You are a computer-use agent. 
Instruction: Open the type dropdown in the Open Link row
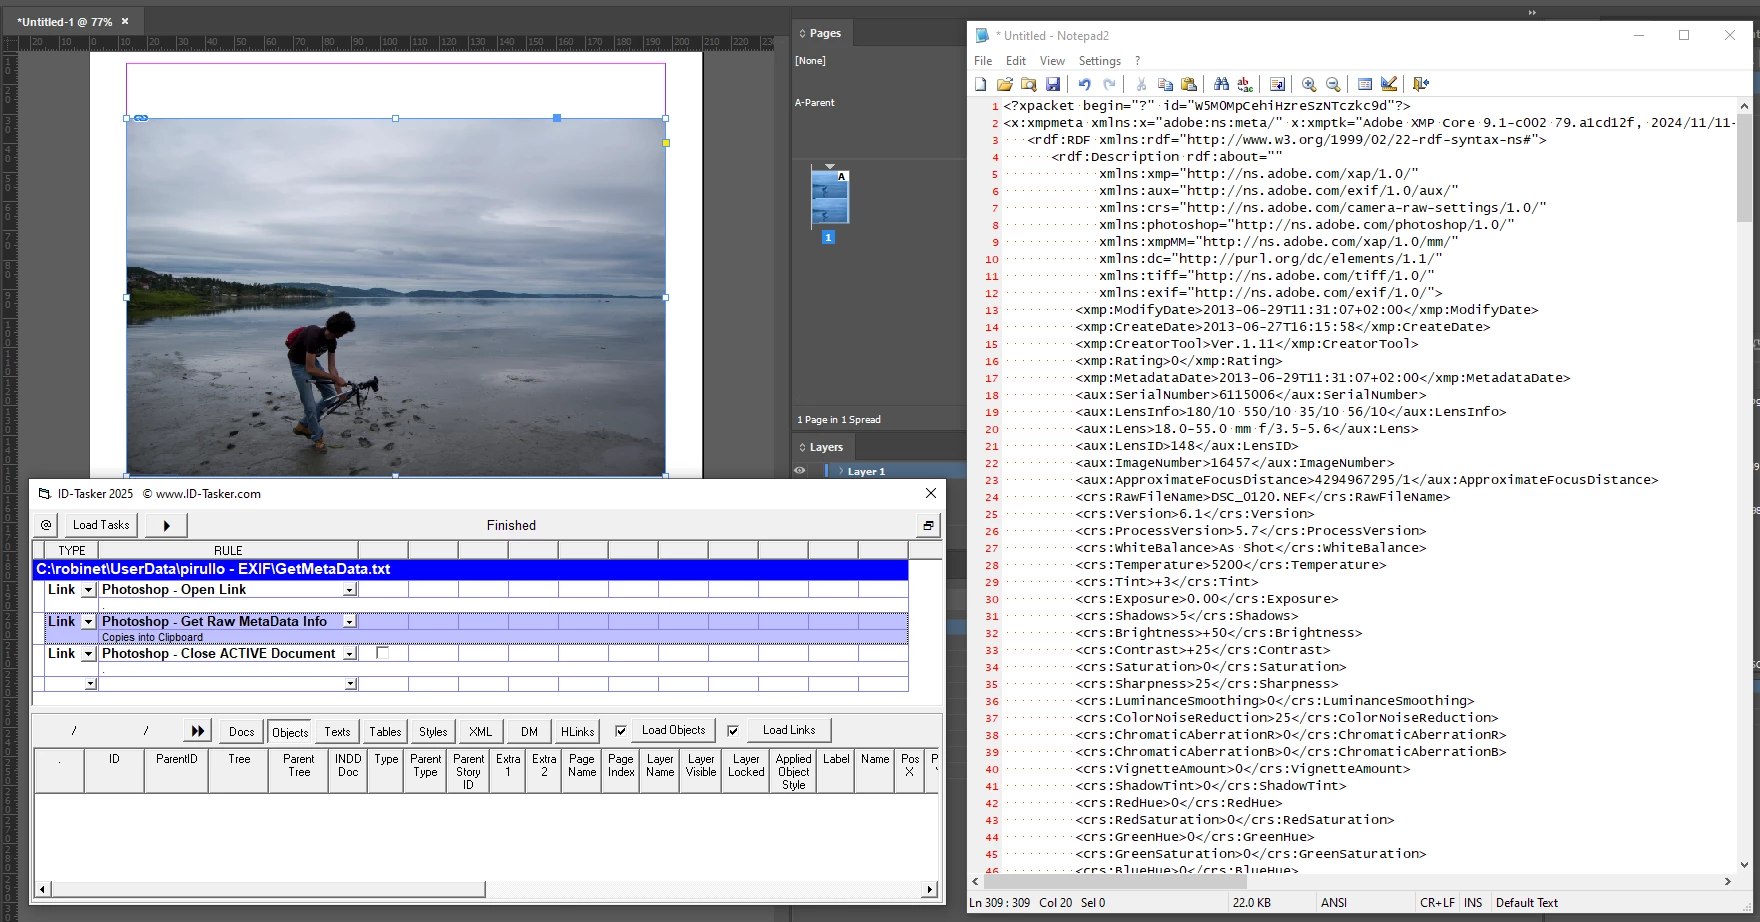tap(88, 590)
